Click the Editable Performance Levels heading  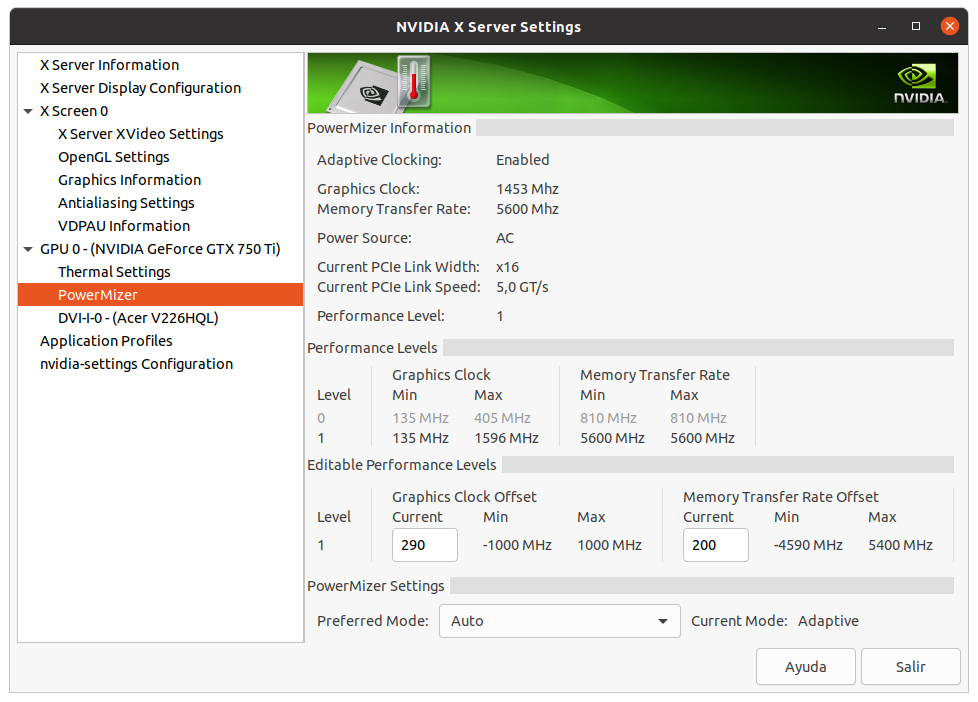click(x=402, y=465)
